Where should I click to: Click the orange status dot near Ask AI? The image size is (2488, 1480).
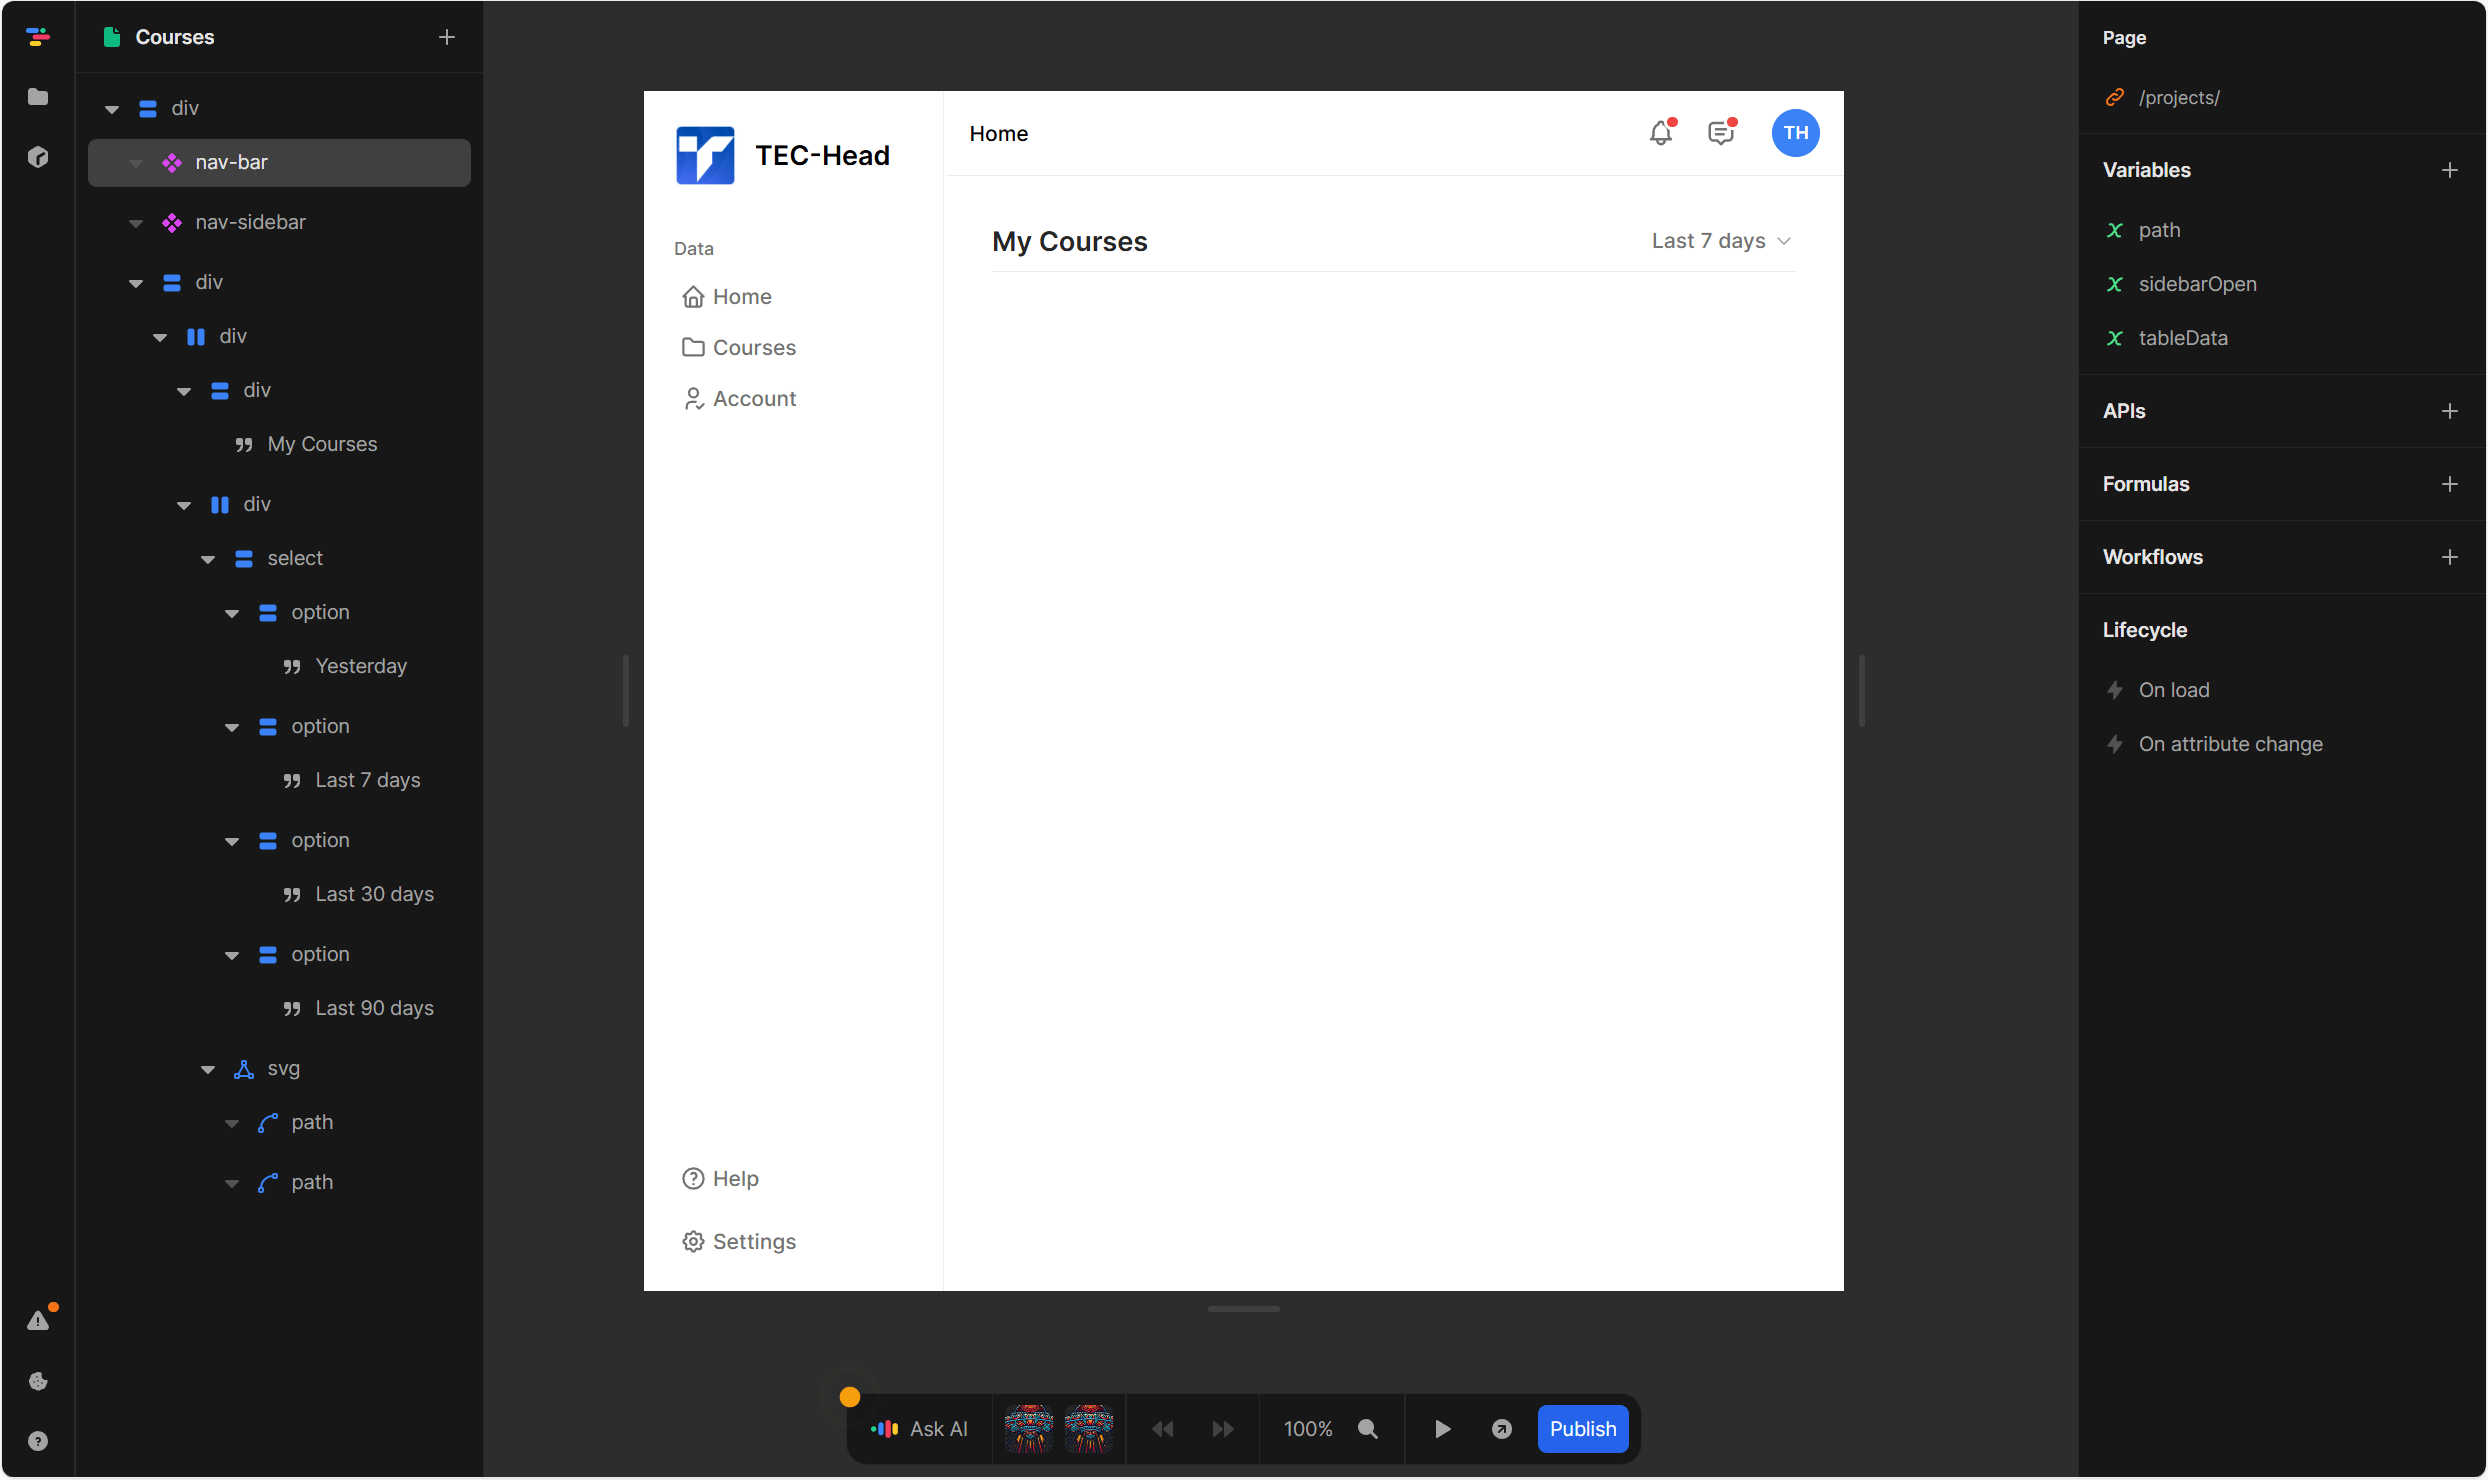click(850, 1397)
